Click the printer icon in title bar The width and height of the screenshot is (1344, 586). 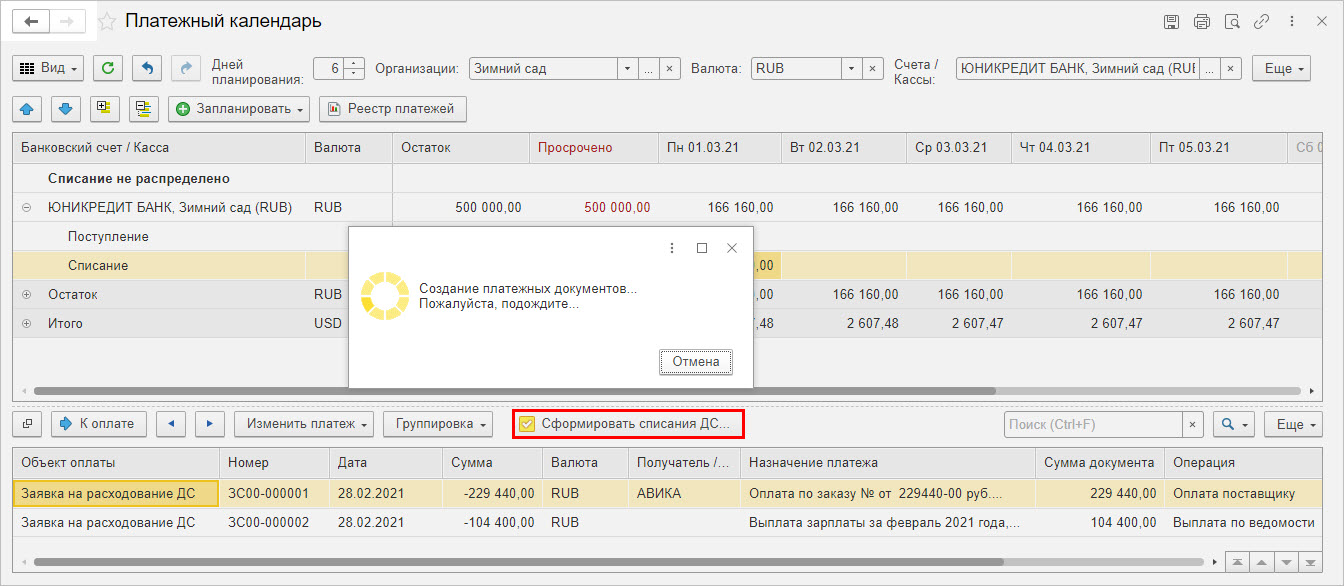click(1202, 21)
